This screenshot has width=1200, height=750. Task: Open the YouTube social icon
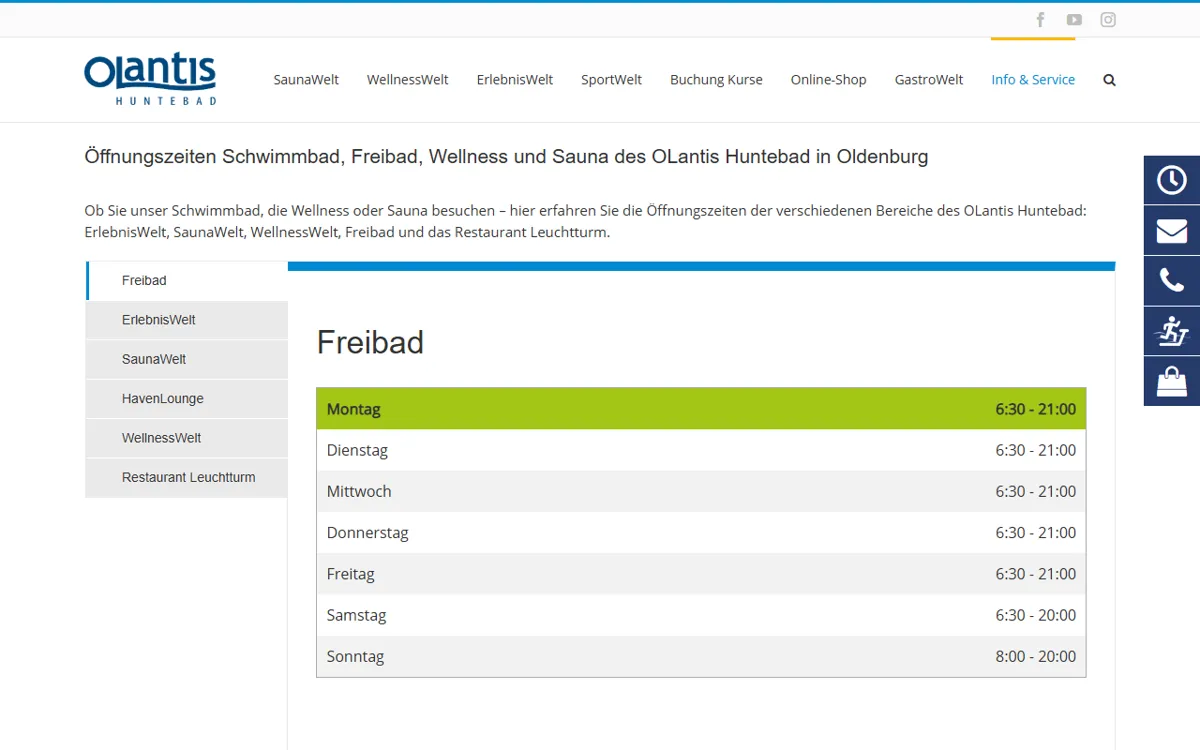click(x=1074, y=20)
